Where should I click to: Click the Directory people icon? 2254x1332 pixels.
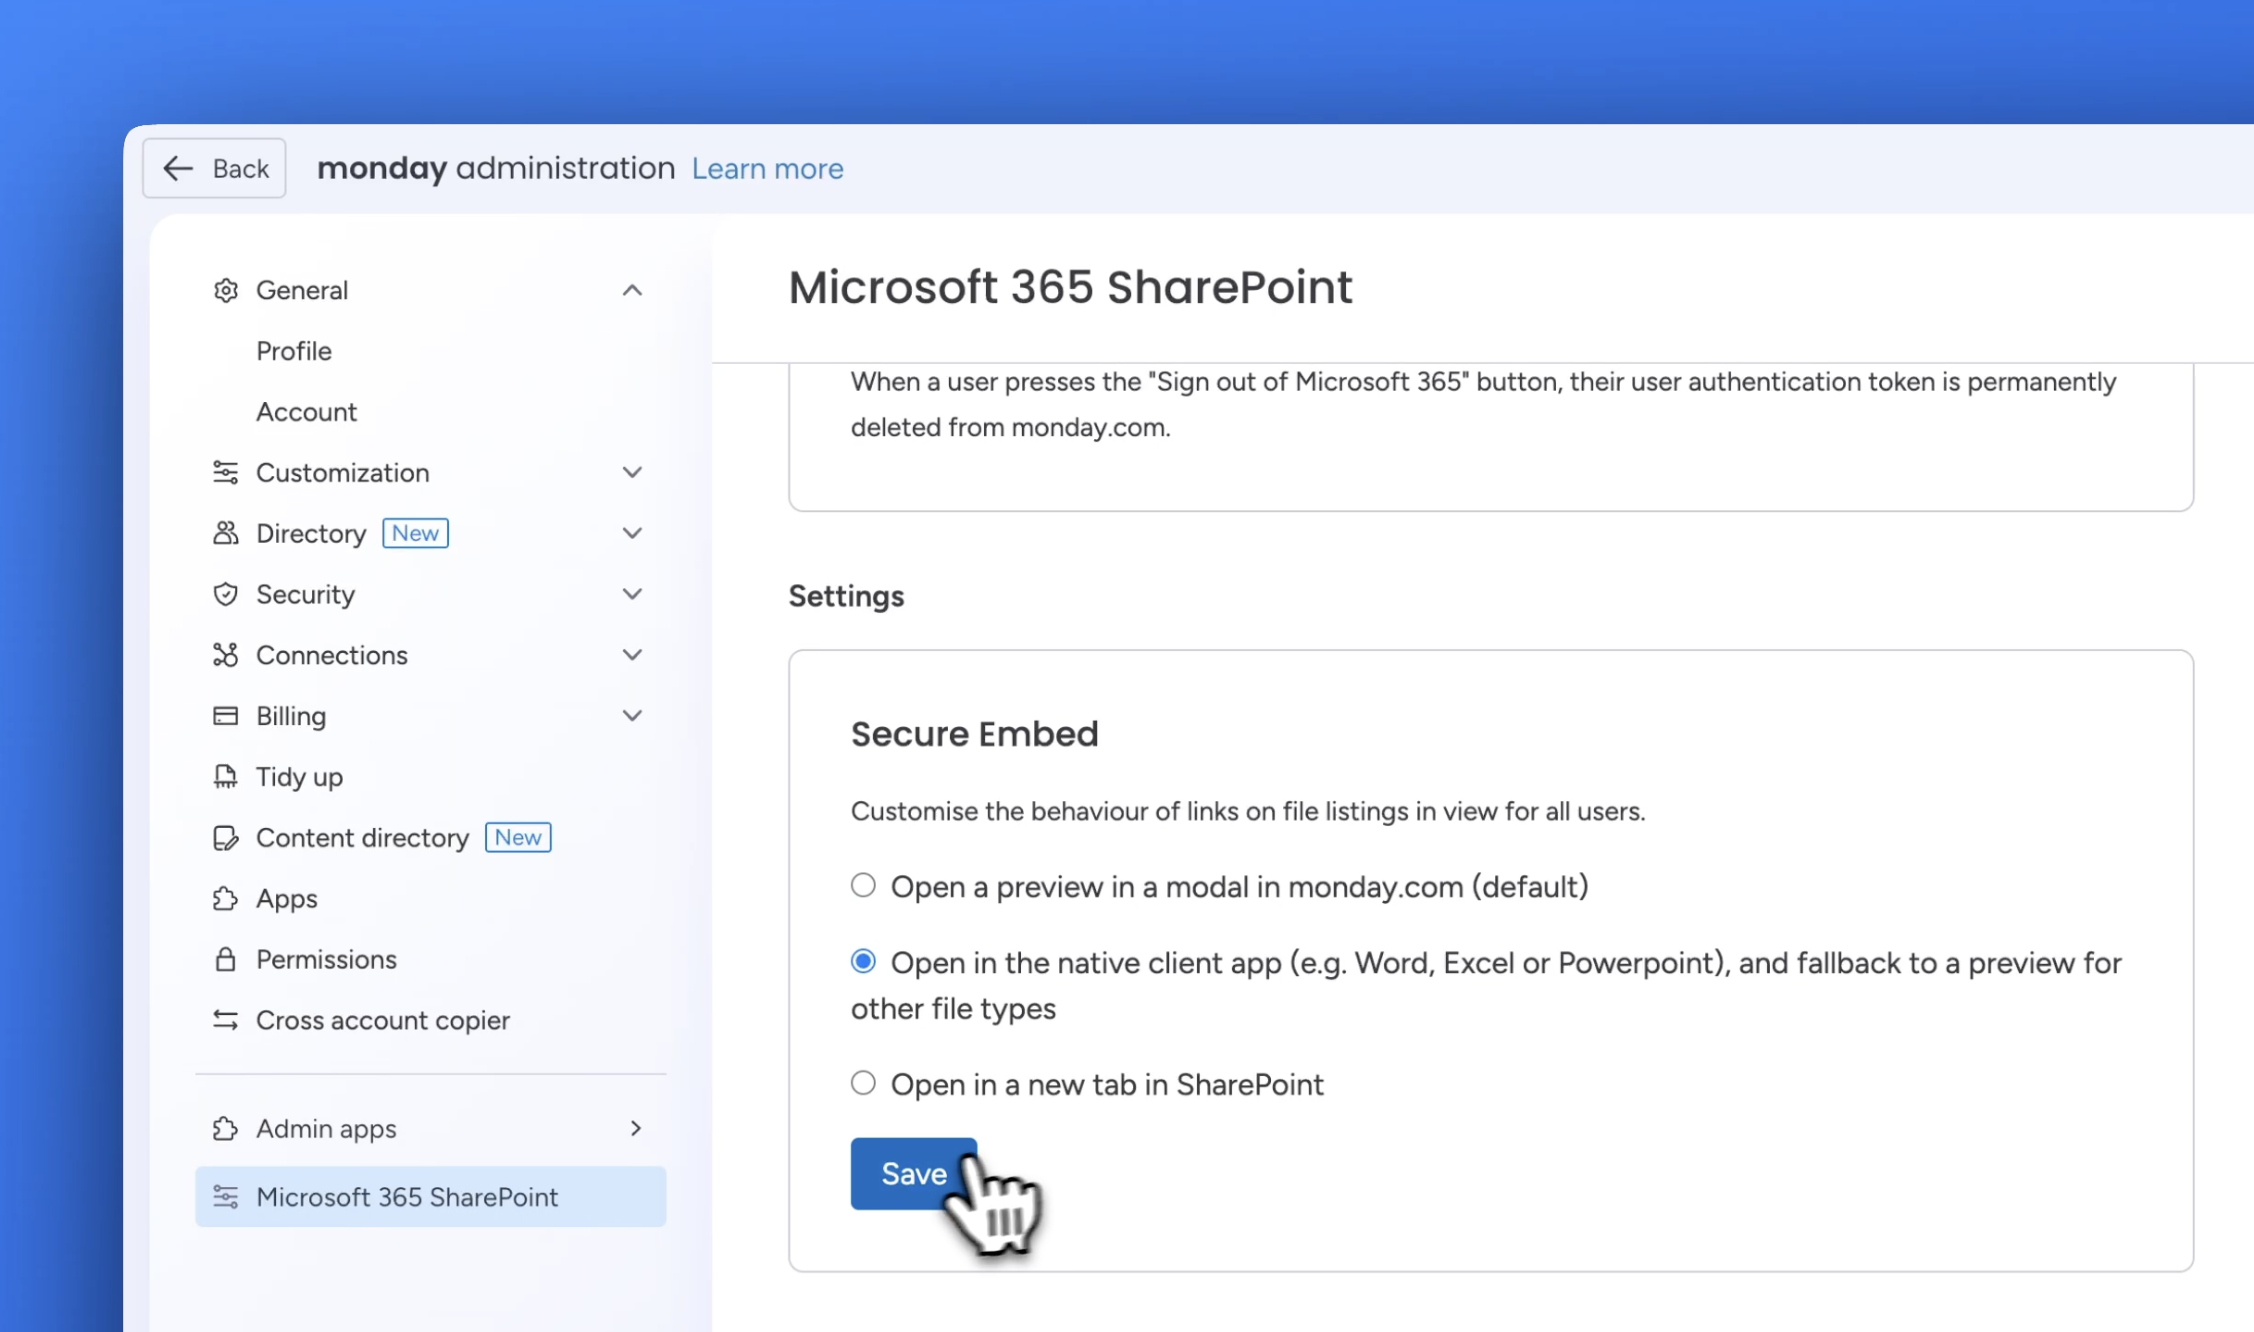pyautogui.click(x=226, y=533)
